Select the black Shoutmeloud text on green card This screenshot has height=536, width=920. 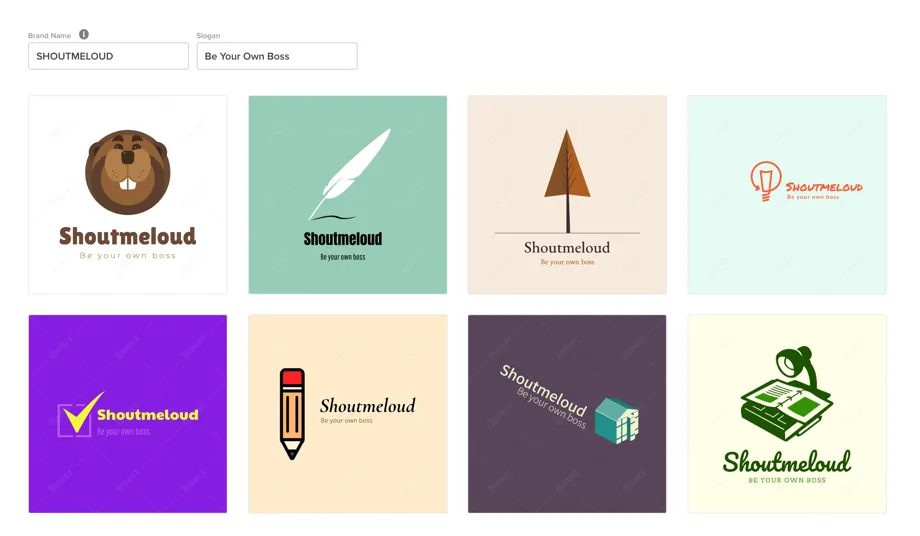tap(343, 239)
